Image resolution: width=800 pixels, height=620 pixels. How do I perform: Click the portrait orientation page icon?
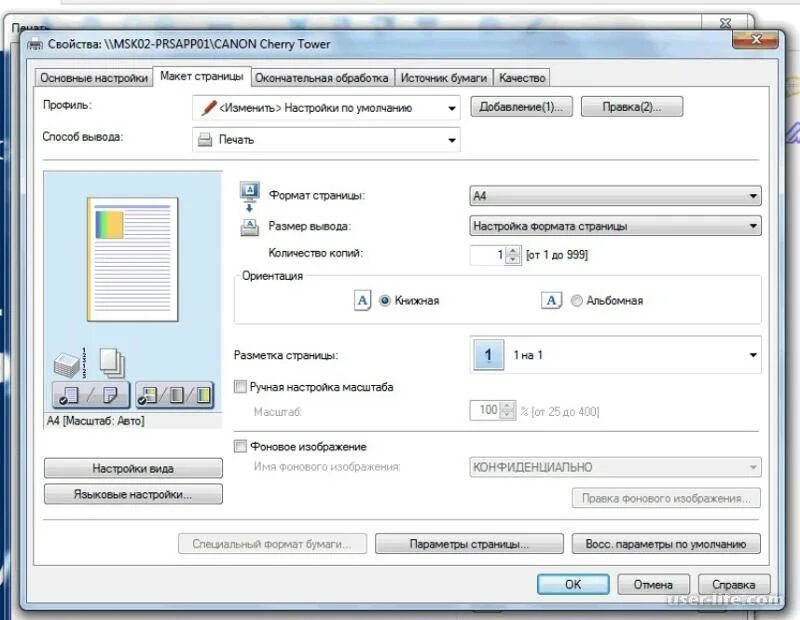point(362,301)
